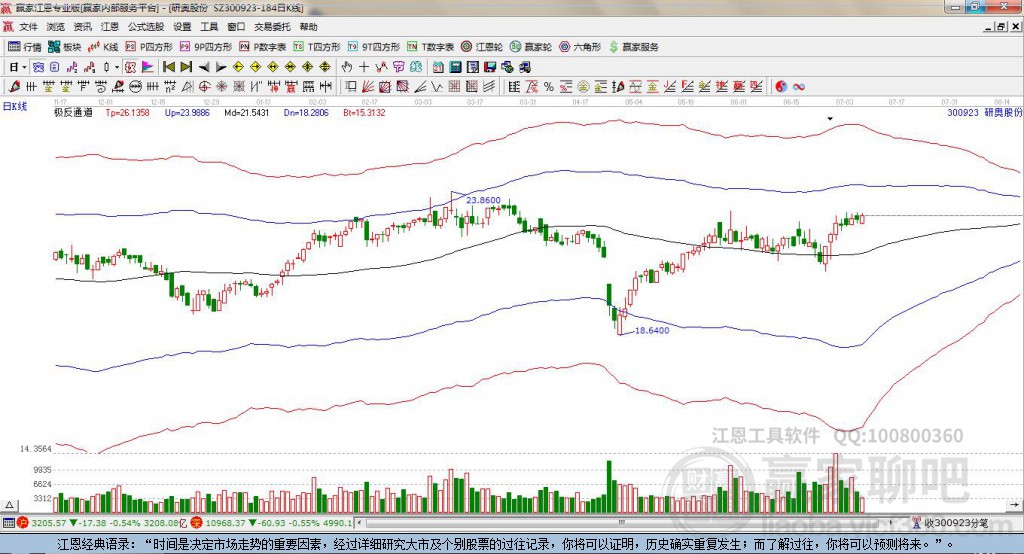
Task: Click the colored flag icon
Action: coord(148,67)
